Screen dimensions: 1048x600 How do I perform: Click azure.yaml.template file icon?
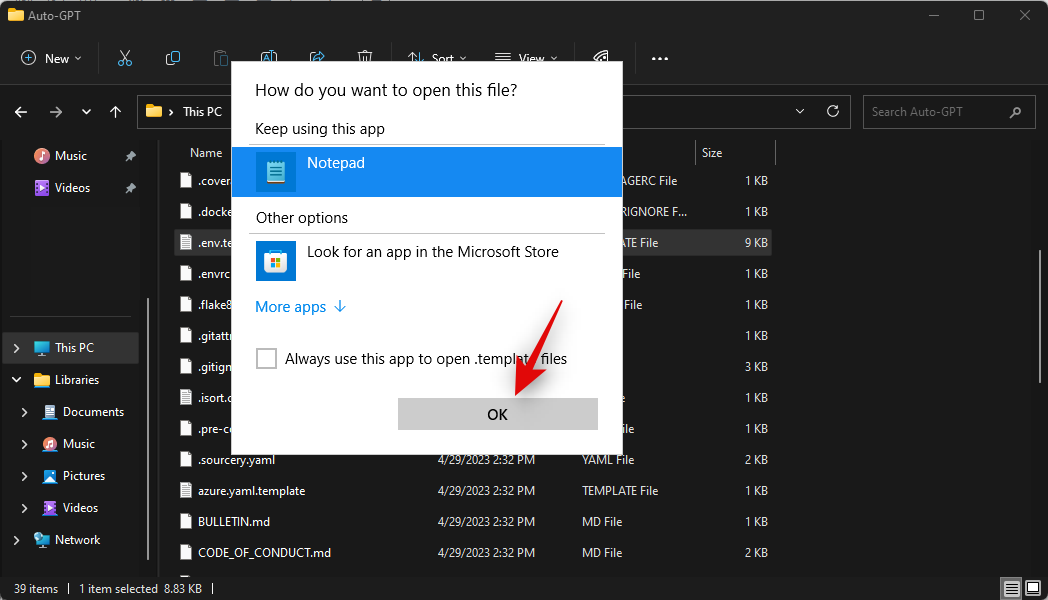(x=186, y=490)
